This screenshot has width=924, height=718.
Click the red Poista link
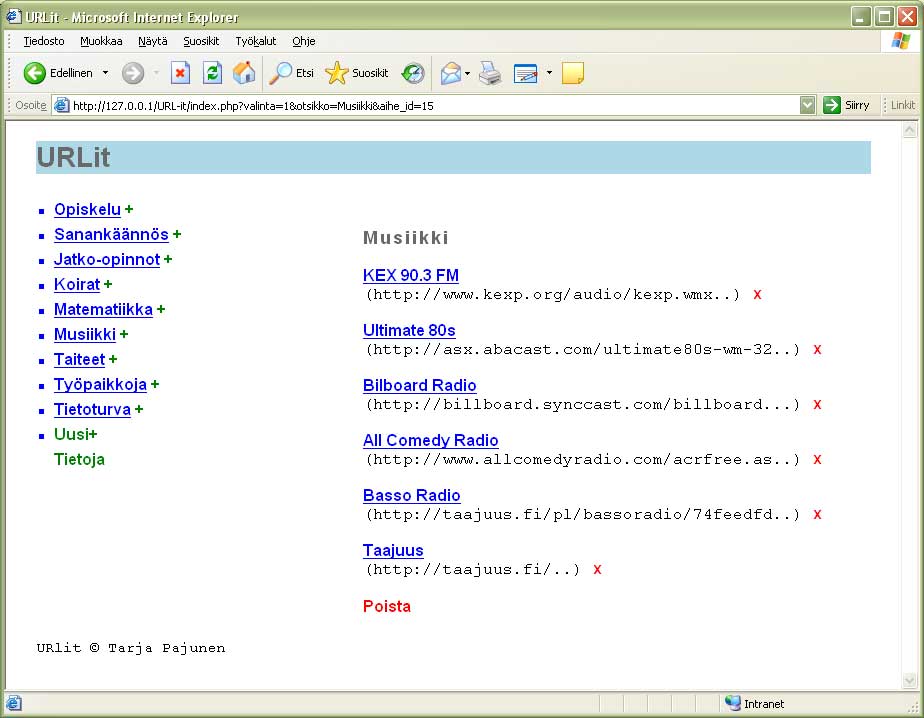[x=387, y=606]
